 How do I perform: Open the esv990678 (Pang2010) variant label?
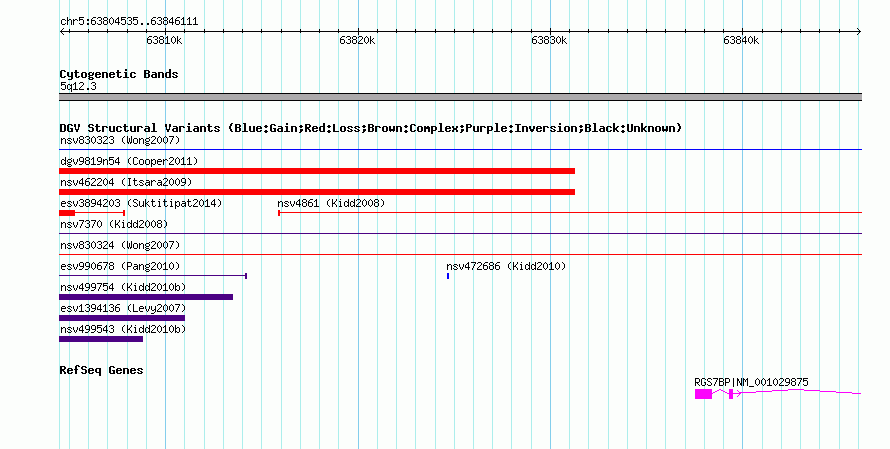pyautogui.click(x=120, y=266)
